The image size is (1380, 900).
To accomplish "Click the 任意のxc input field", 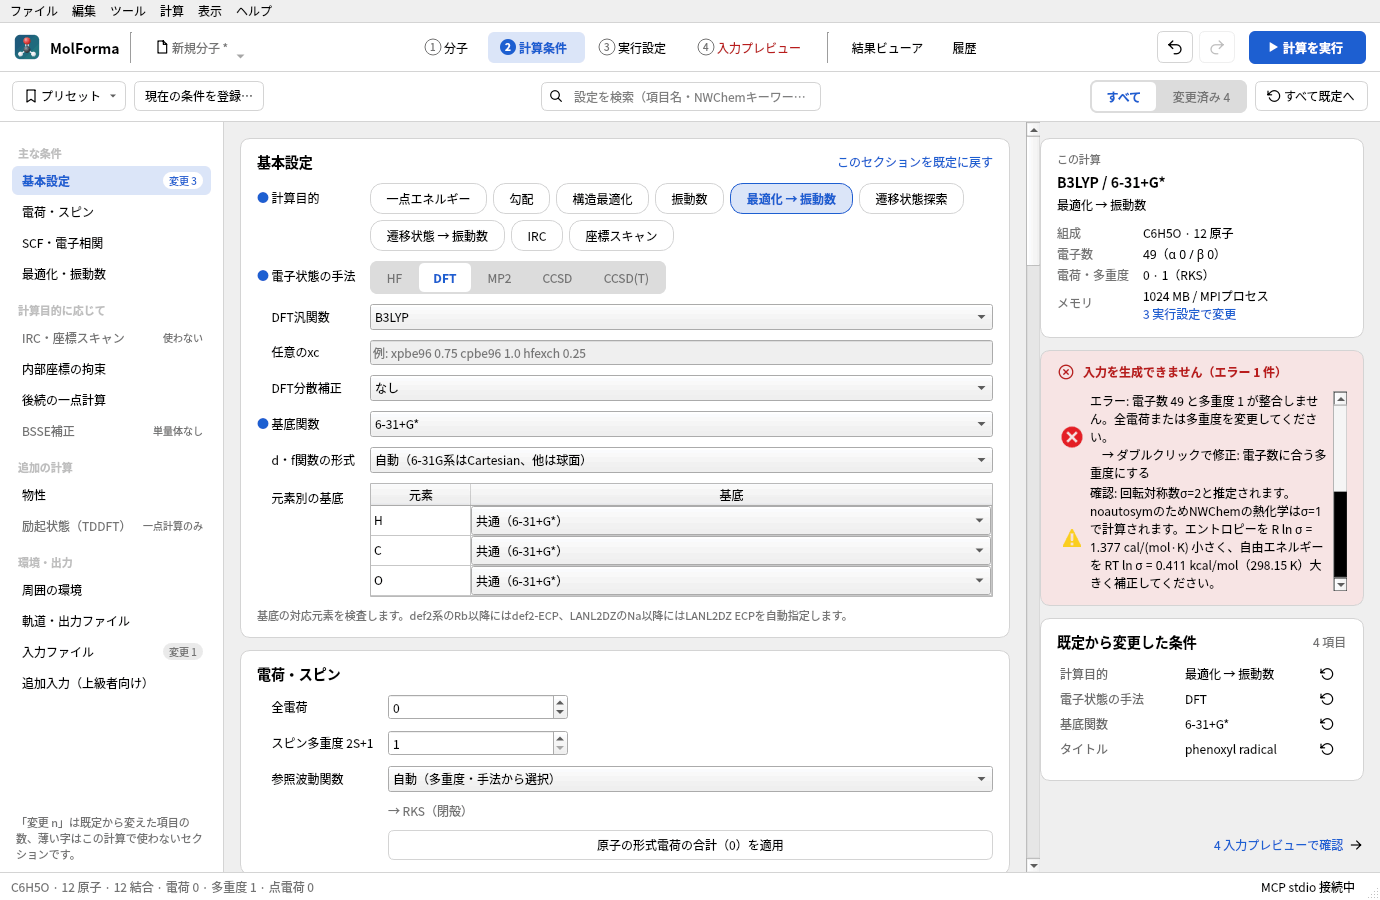I will (x=681, y=353).
